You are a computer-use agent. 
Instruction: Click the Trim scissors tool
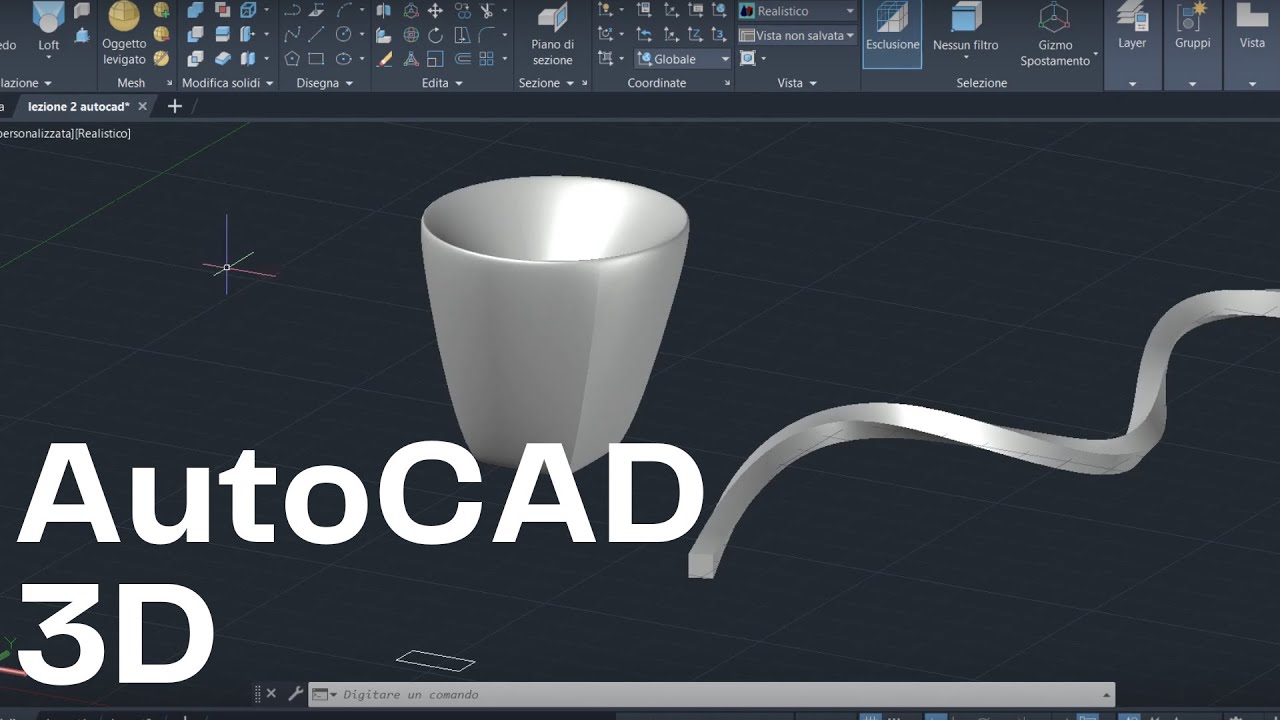[487, 10]
